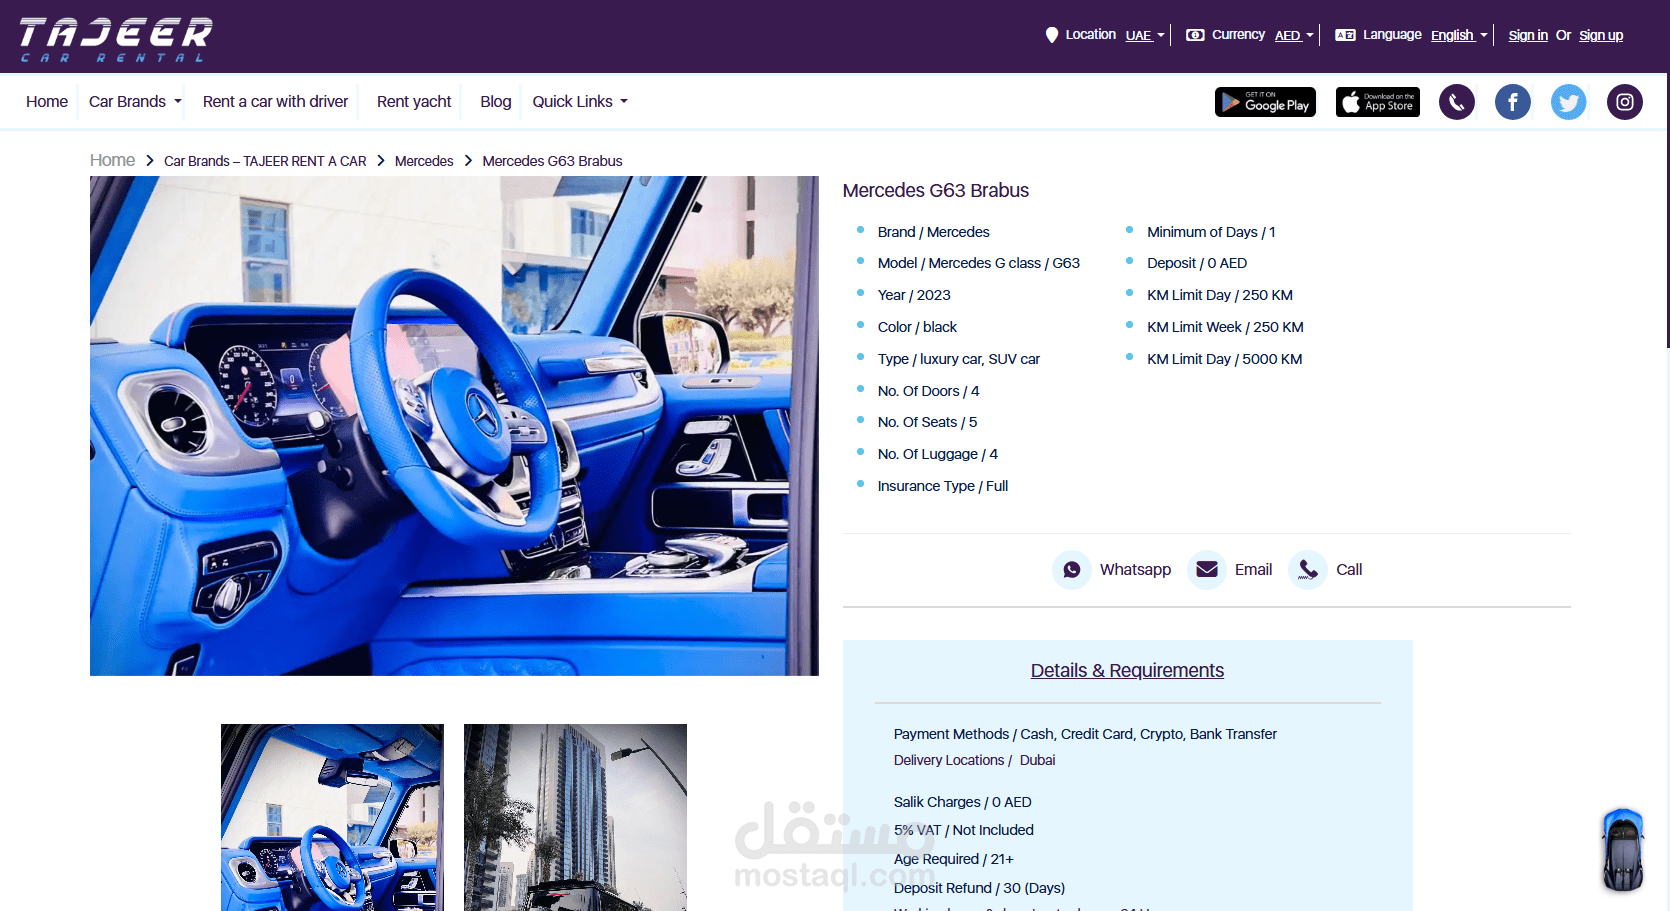Click 'KM Limit Day / 5000 KM'
Image resolution: width=1670 pixels, height=911 pixels.
(x=1224, y=359)
